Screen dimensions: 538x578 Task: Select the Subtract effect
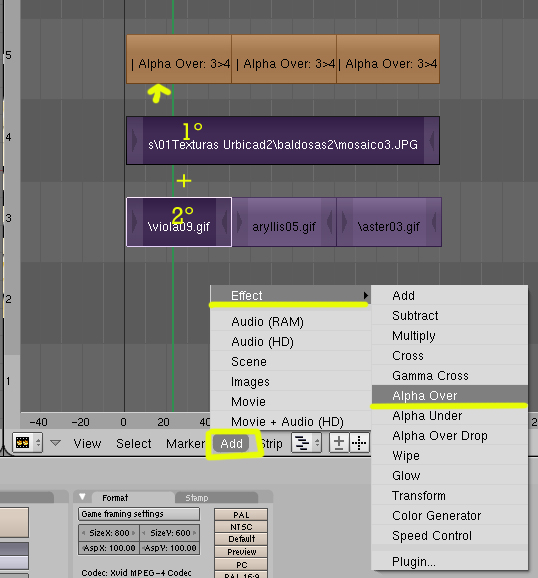pyautogui.click(x=450, y=316)
